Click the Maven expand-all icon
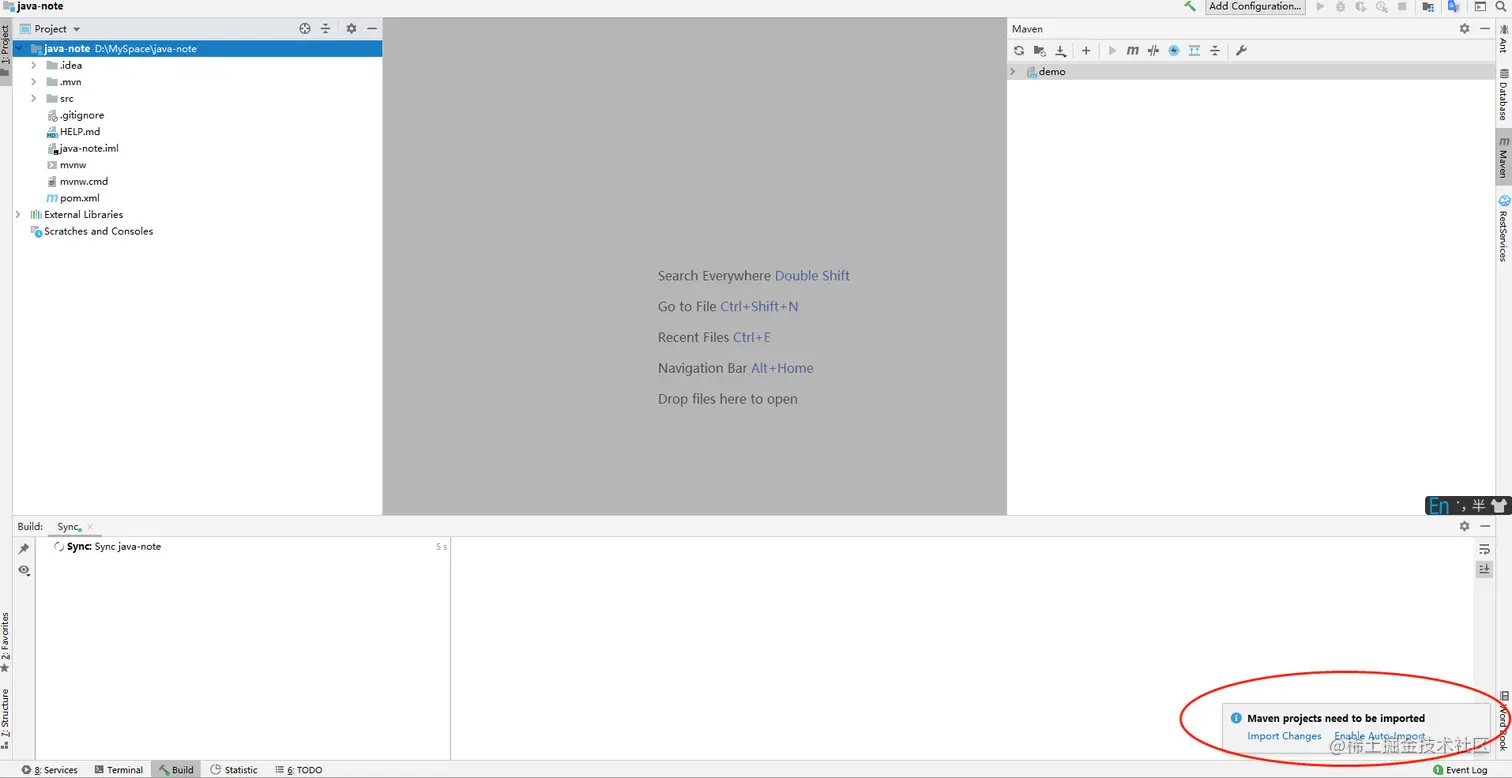1512x778 pixels. click(1194, 51)
